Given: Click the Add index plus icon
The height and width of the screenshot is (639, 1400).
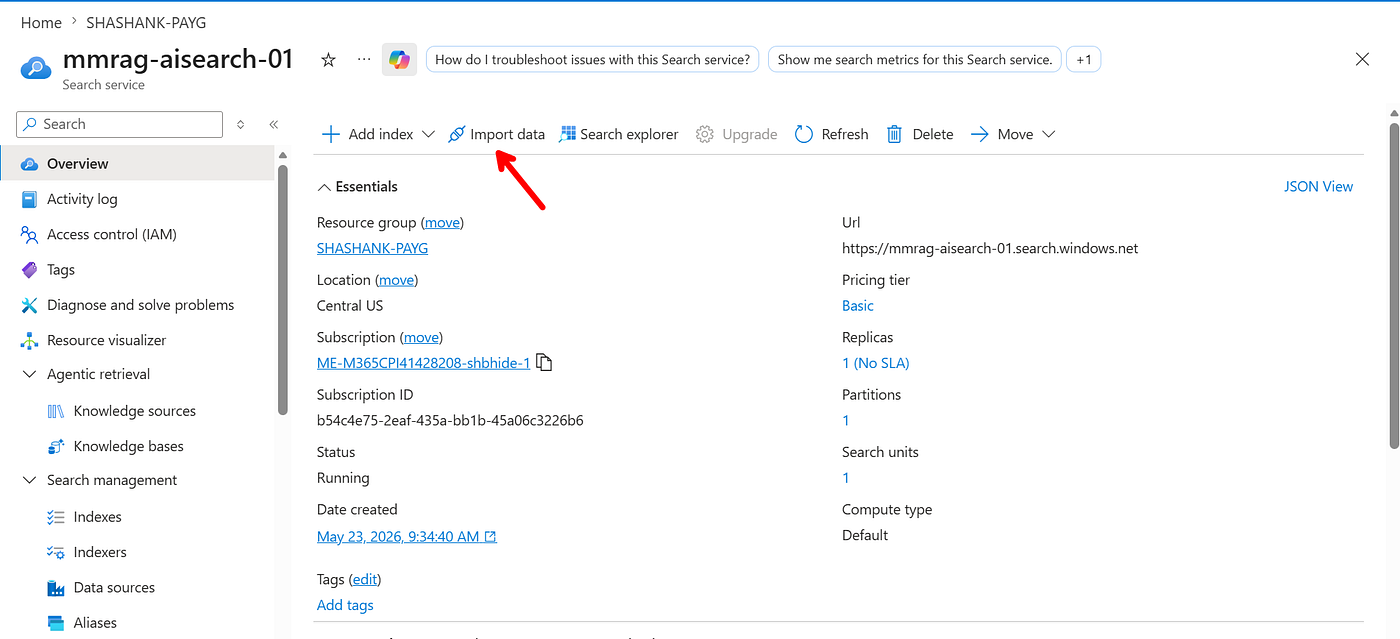Looking at the screenshot, I should 331,134.
